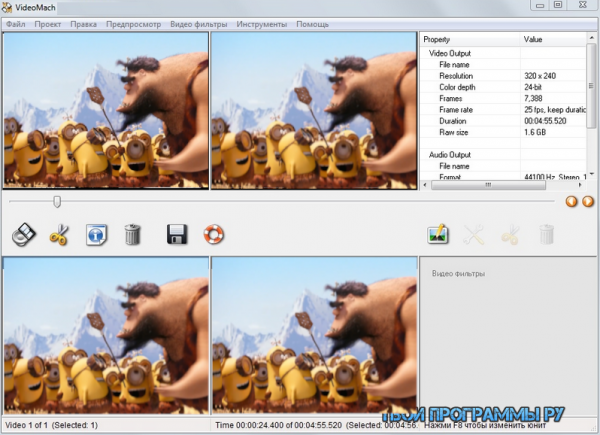Open the Предпросмотр menu

pyautogui.click(x=134, y=24)
